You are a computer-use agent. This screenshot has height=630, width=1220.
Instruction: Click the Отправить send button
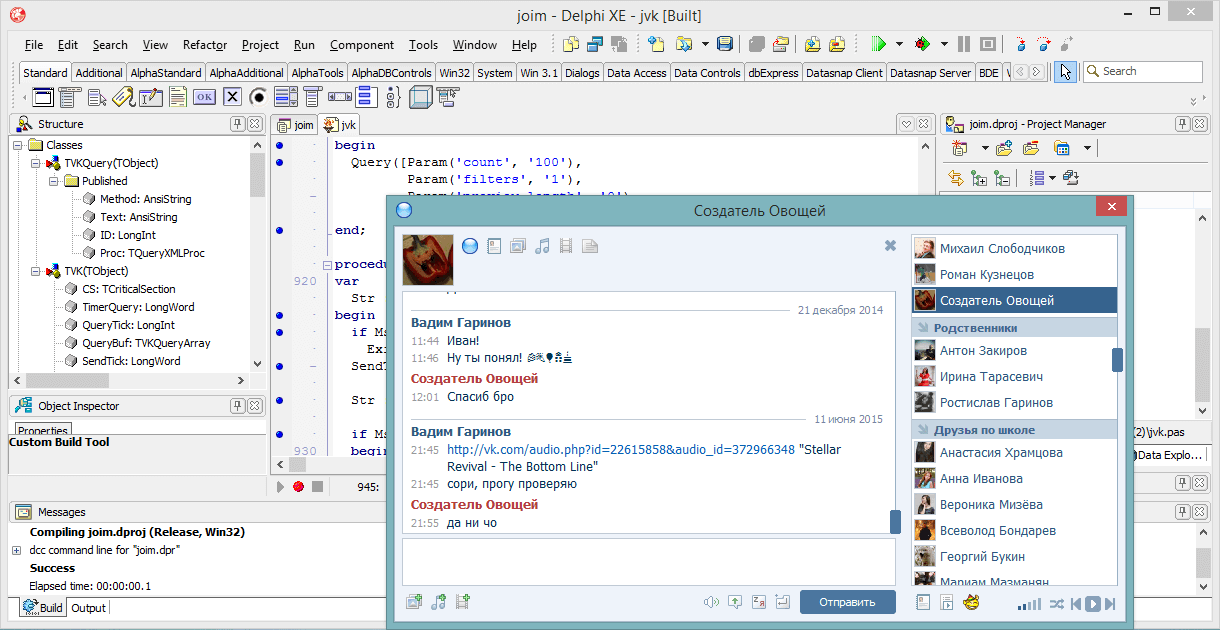[848, 602]
